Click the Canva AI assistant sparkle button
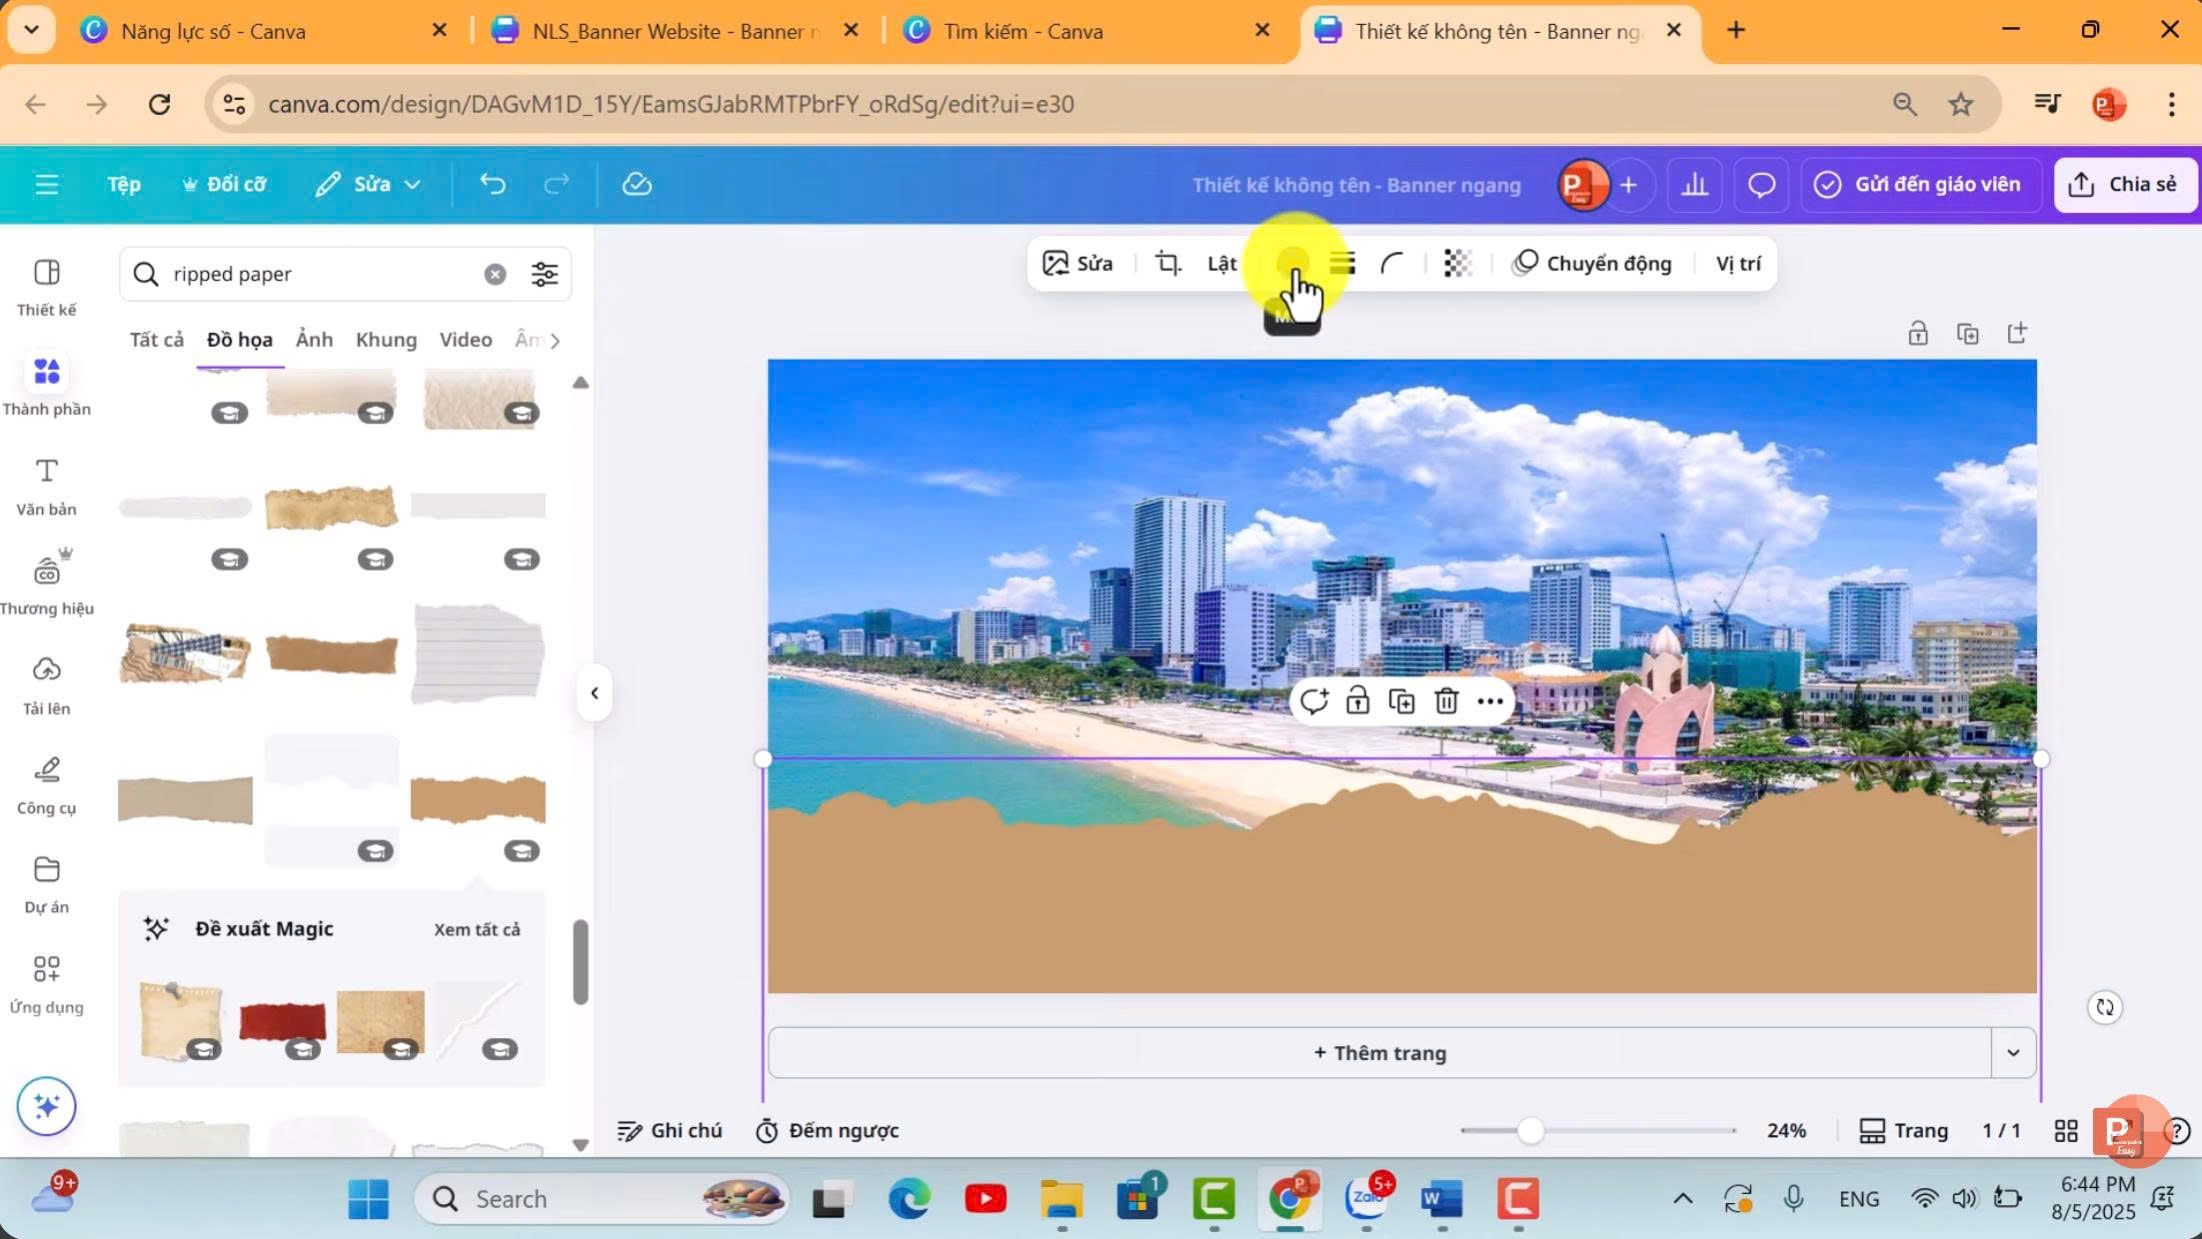This screenshot has width=2202, height=1239. pyautogui.click(x=46, y=1106)
